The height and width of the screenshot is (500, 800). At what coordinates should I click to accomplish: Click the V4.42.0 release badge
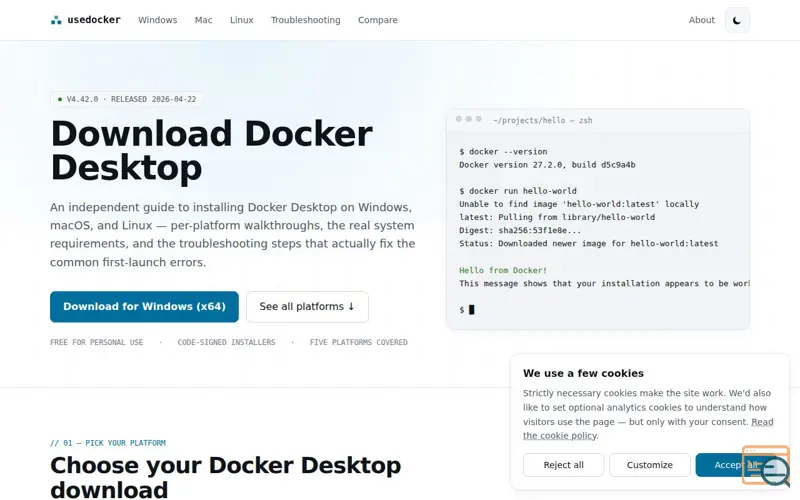click(127, 99)
